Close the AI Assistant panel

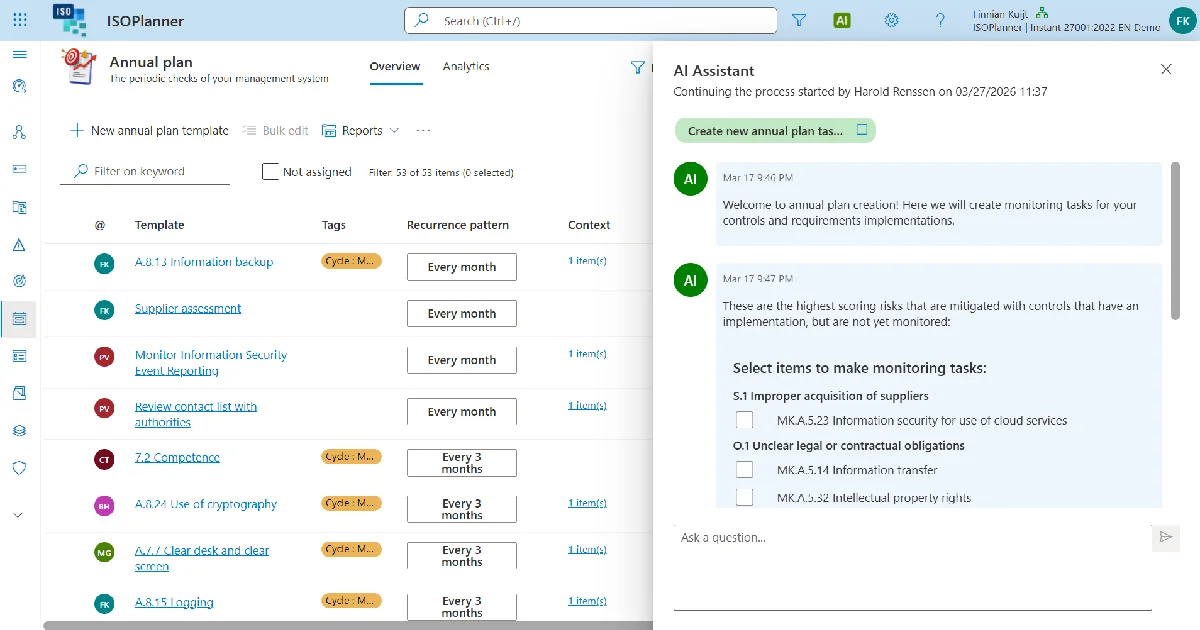coord(1166,69)
